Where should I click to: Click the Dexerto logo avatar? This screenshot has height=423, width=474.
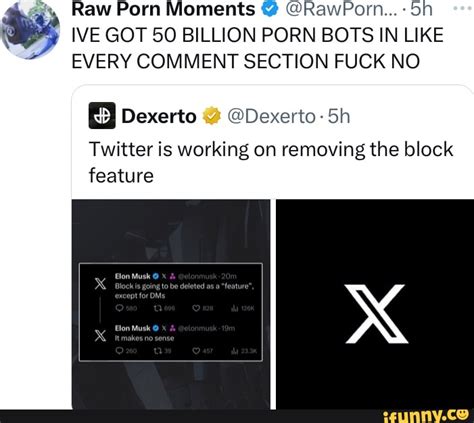(x=102, y=116)
